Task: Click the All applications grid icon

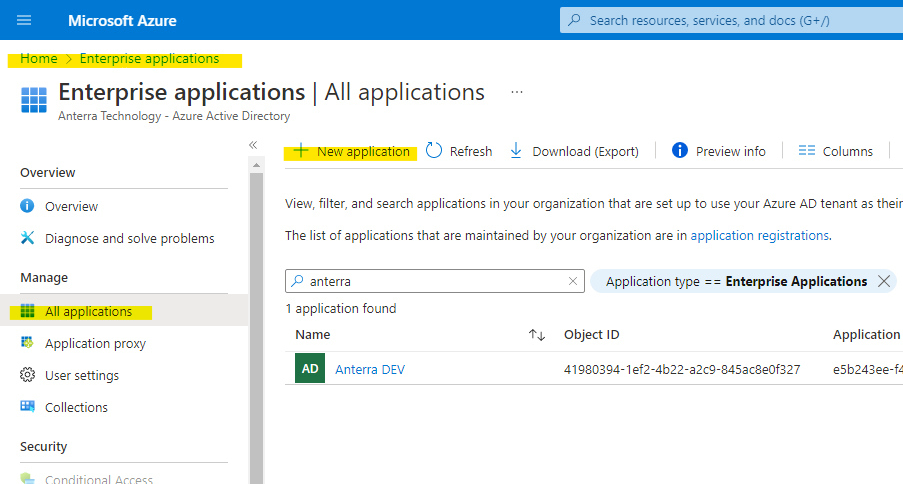Action: pos(27,311)
